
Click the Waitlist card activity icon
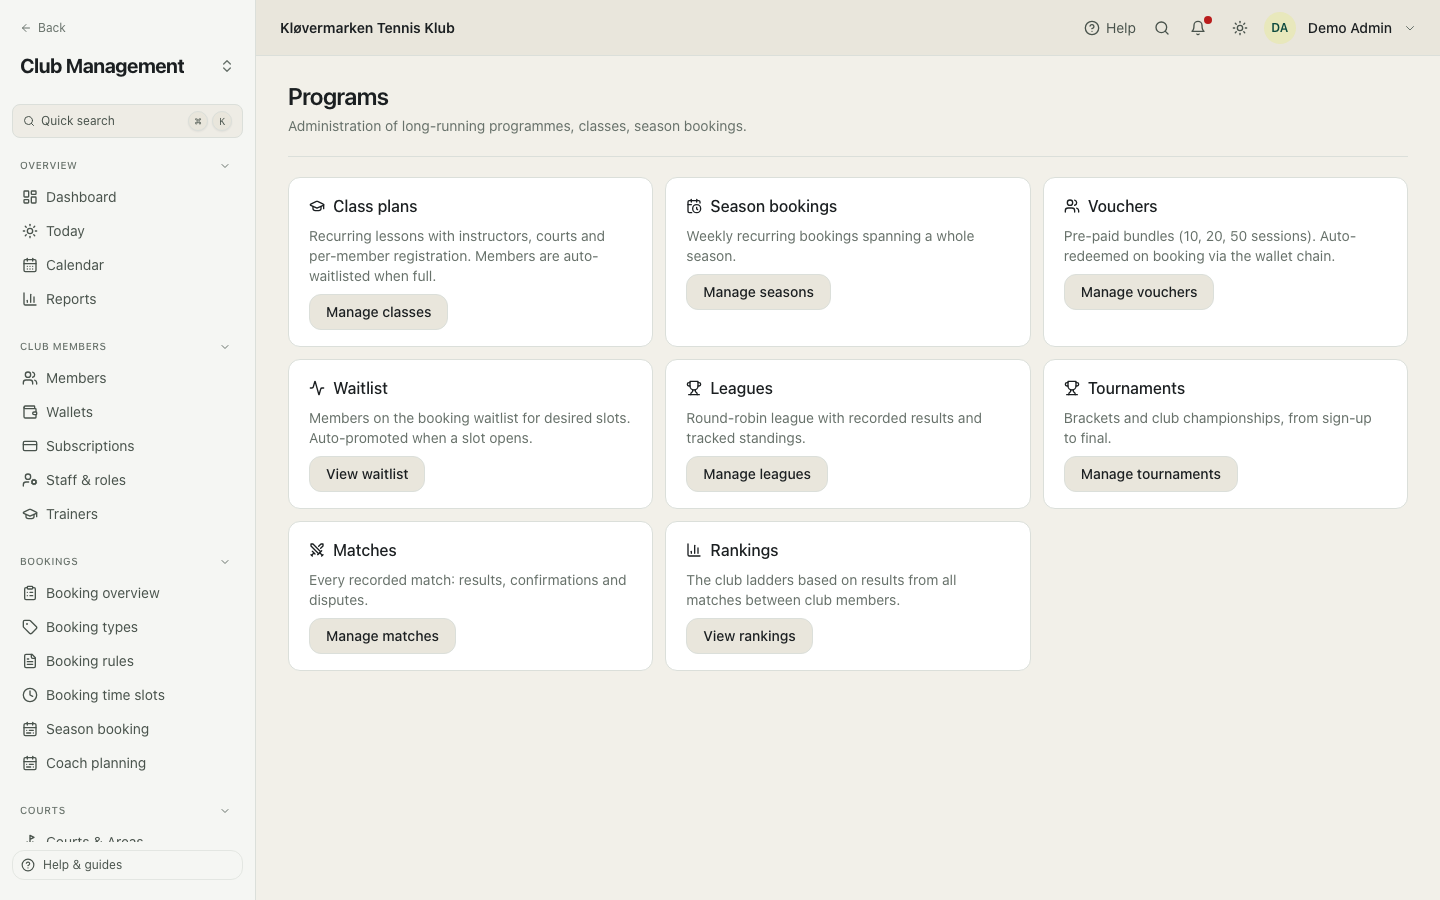317,388
